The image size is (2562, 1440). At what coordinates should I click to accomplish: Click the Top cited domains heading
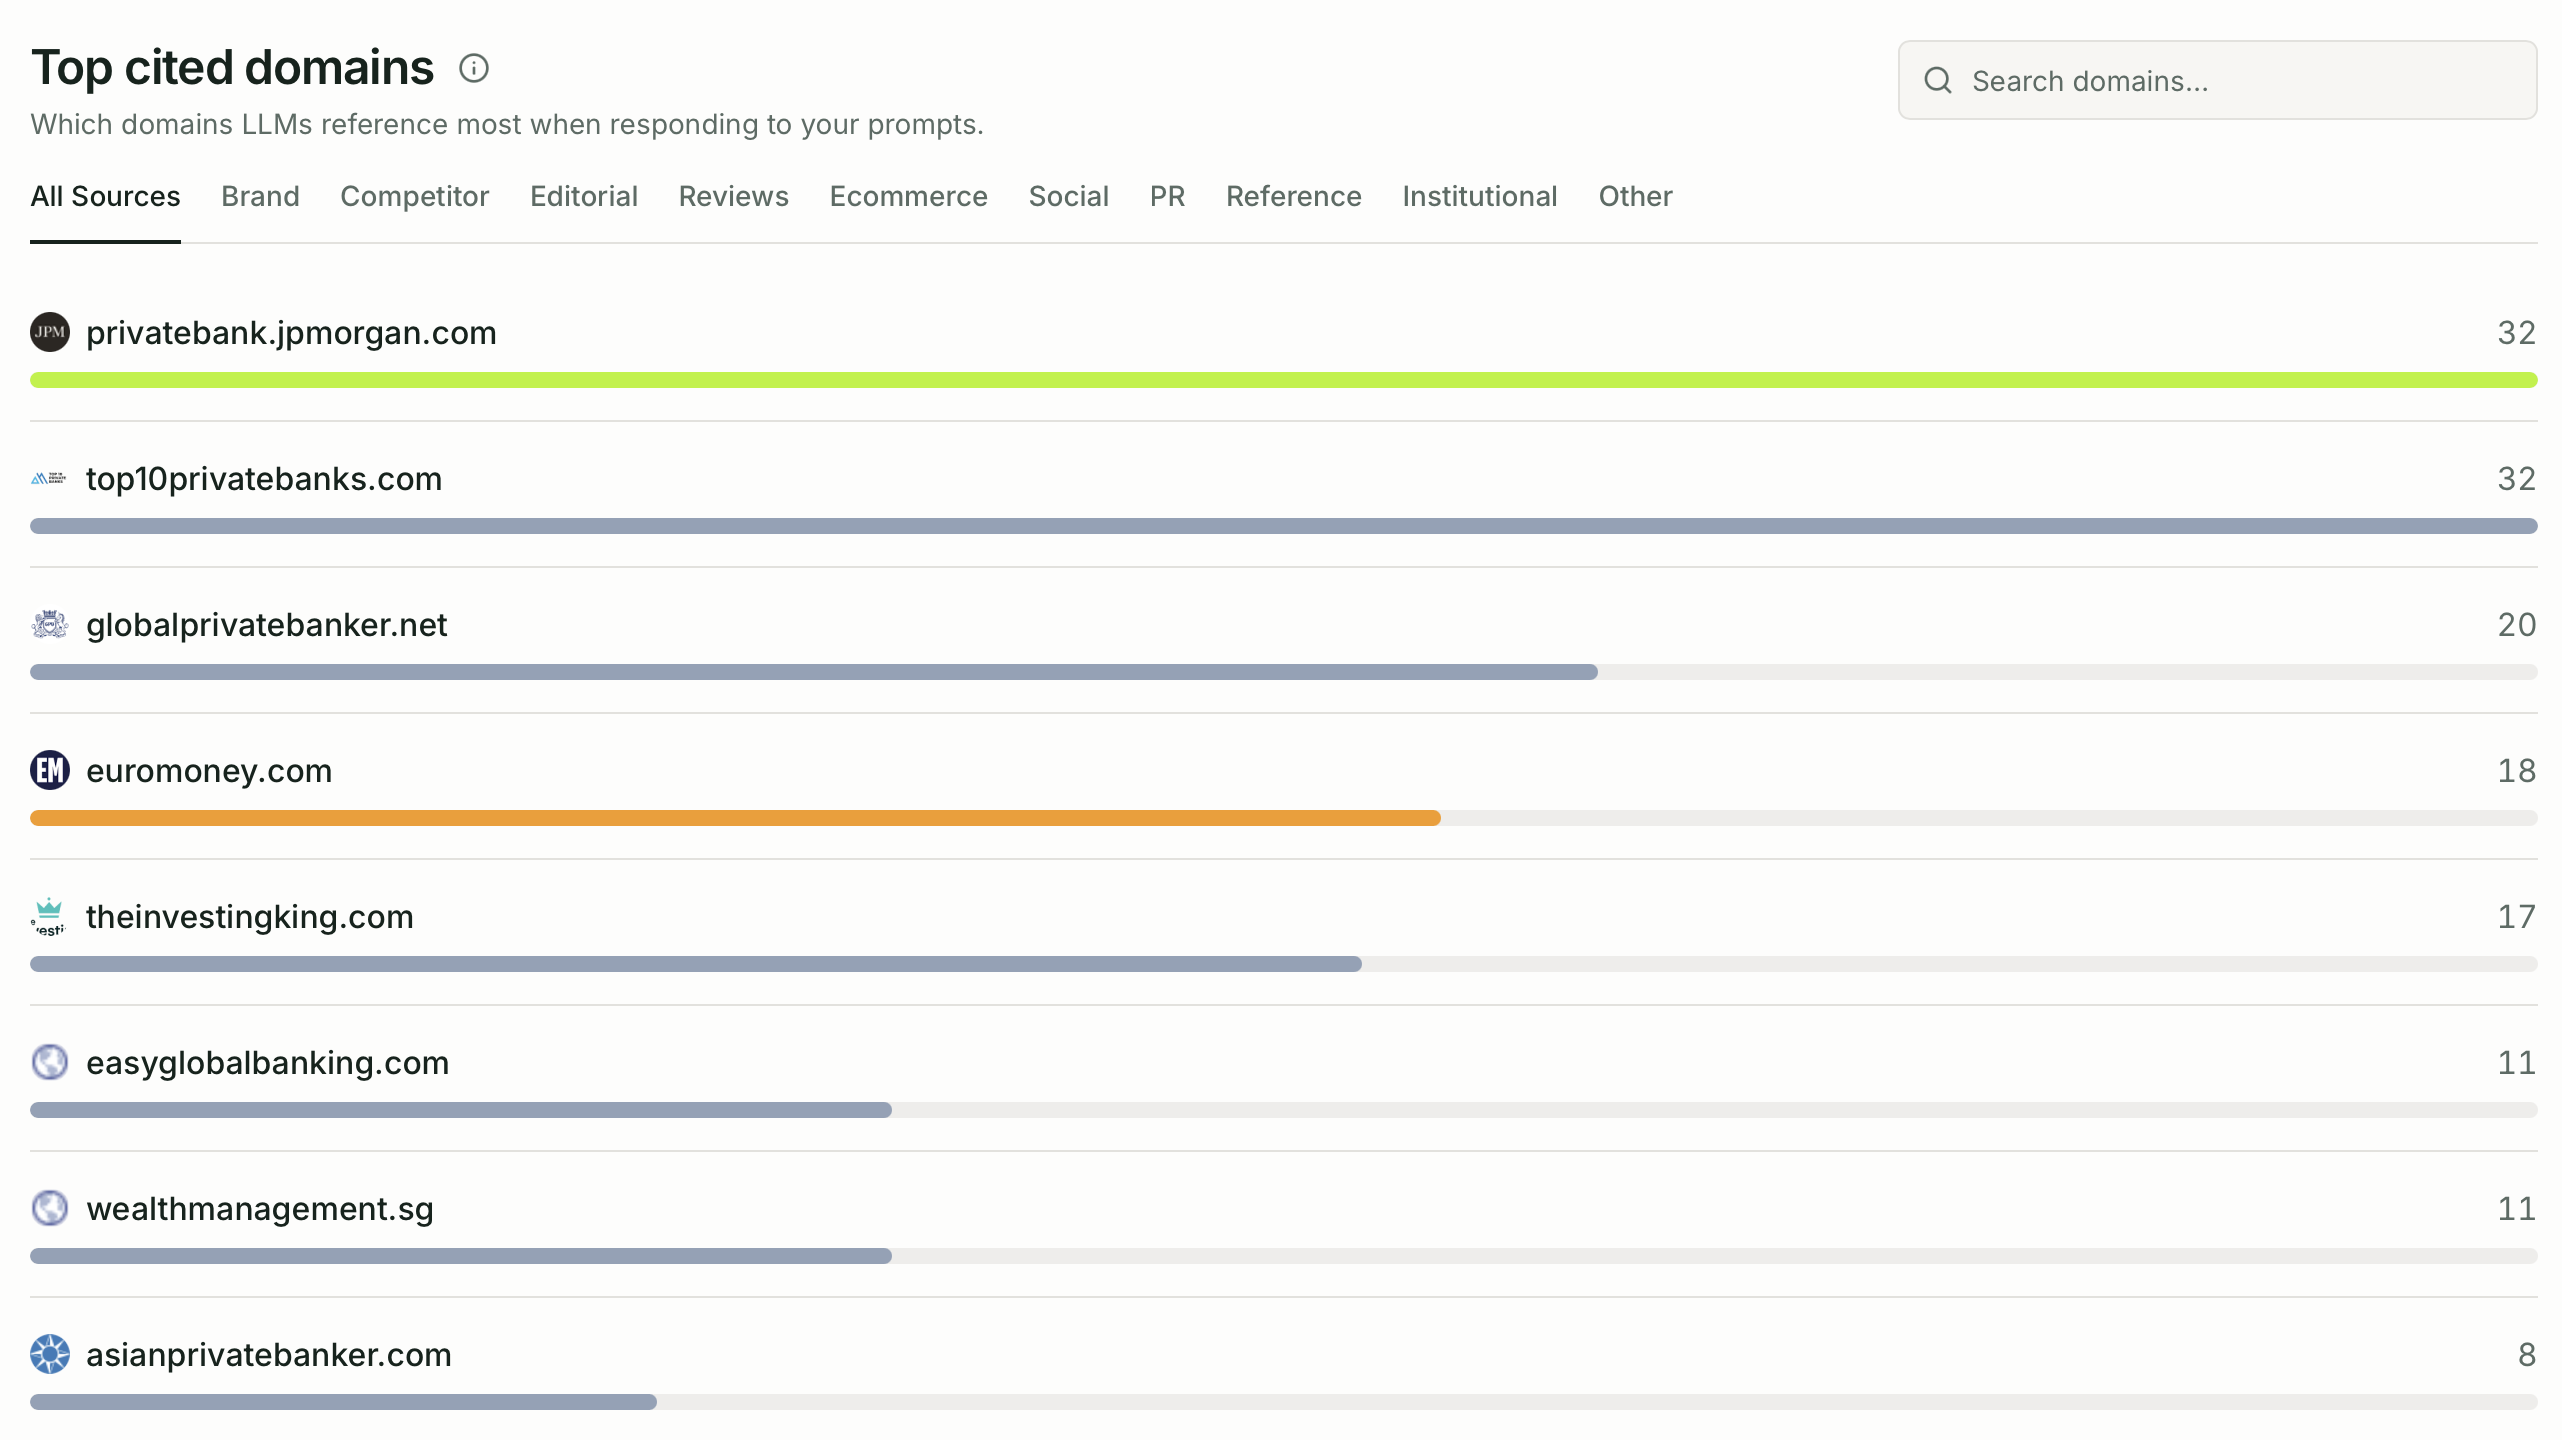[x=232, y=68]
